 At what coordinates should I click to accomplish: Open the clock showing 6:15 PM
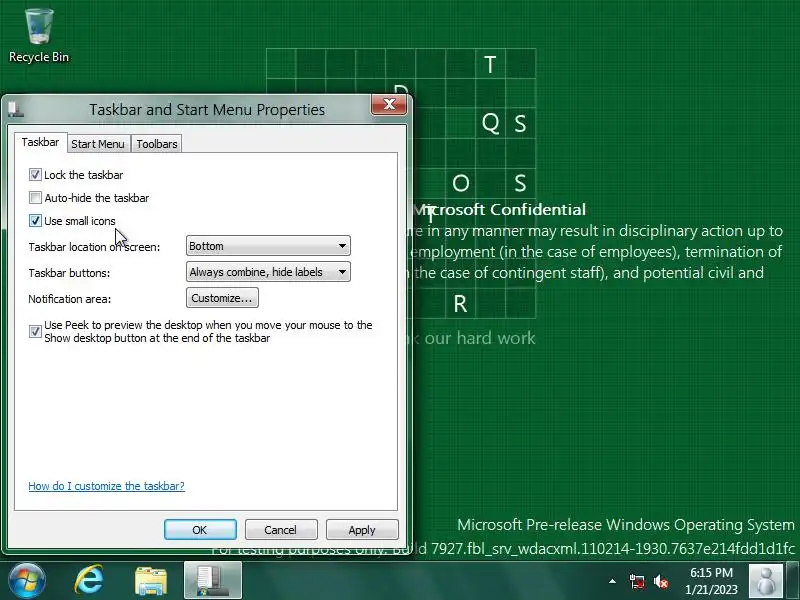click(711, 581)
